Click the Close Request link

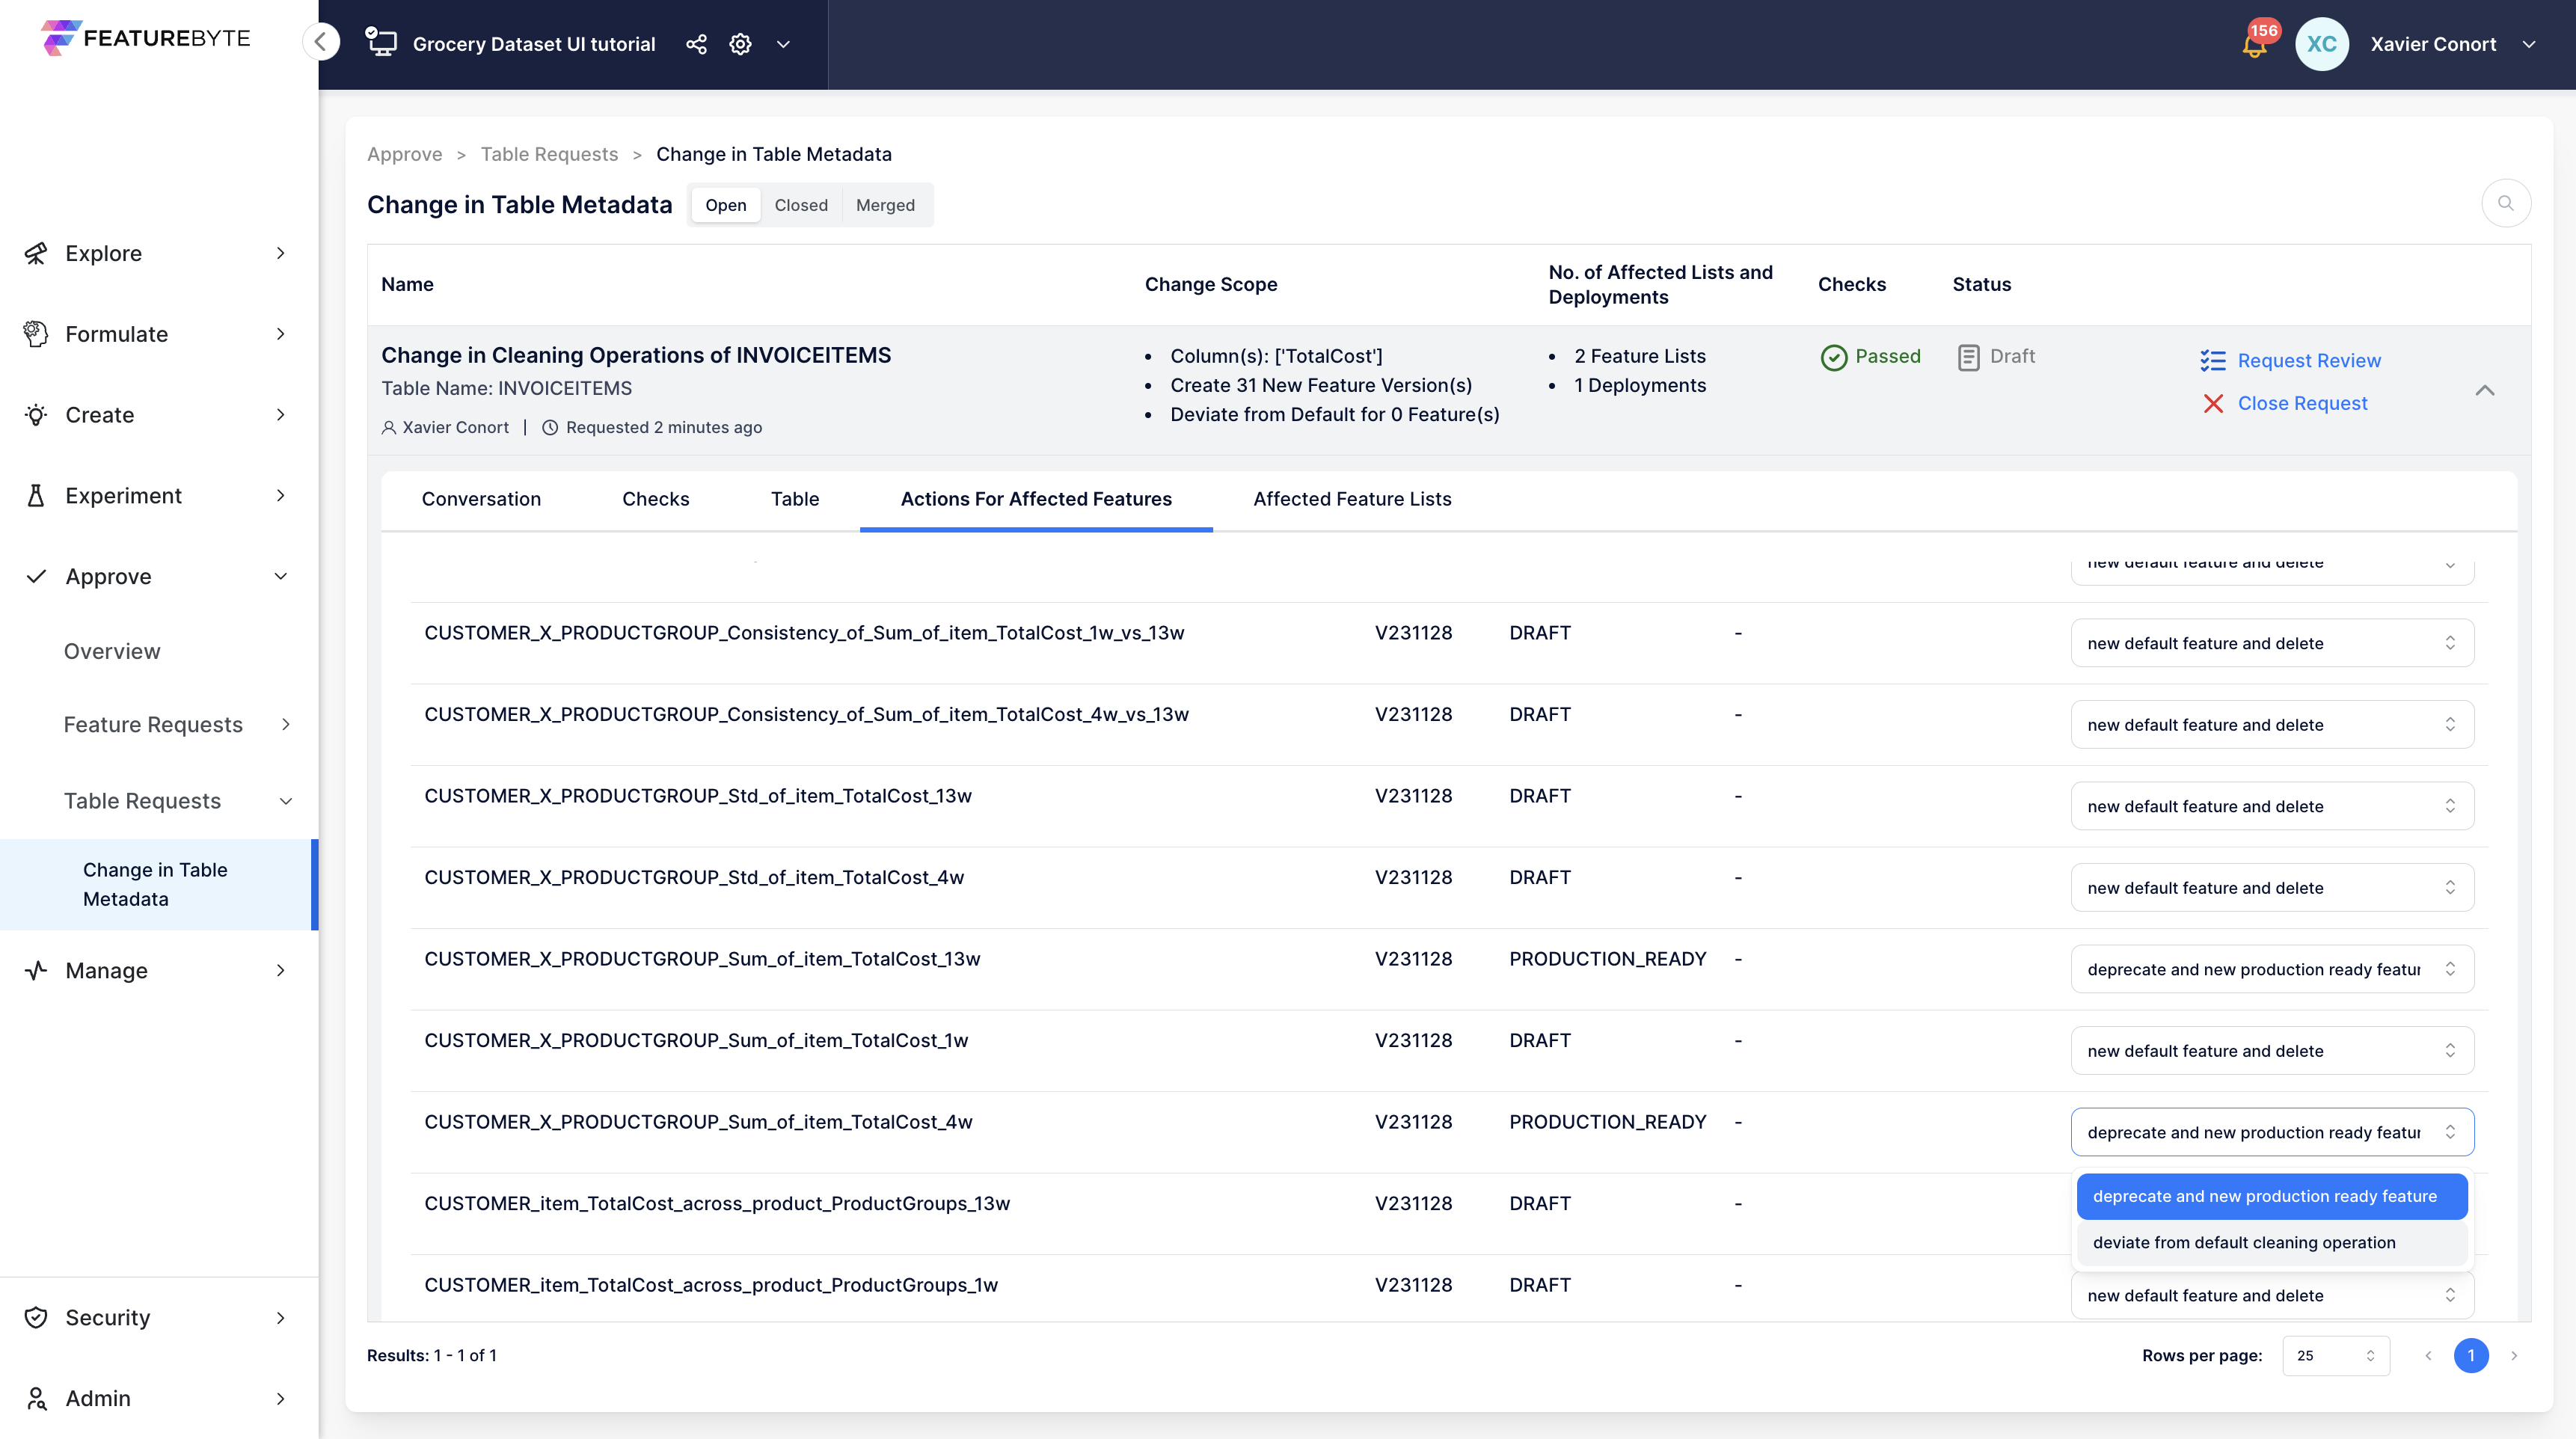pyautogui.click(x=2302, y=403)
